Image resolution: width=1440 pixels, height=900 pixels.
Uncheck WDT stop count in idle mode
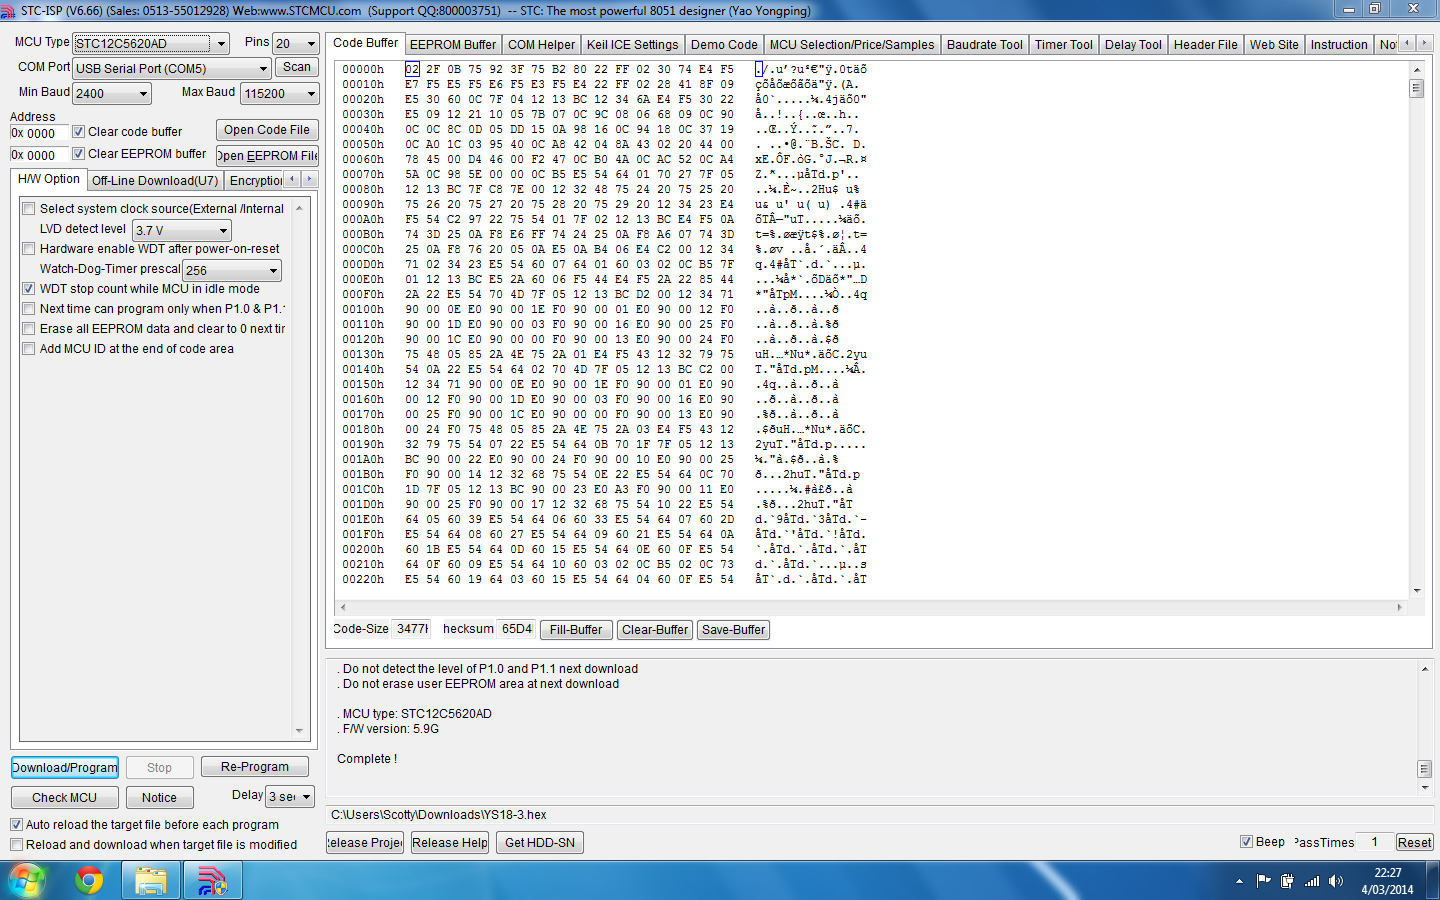click(29, 288)
